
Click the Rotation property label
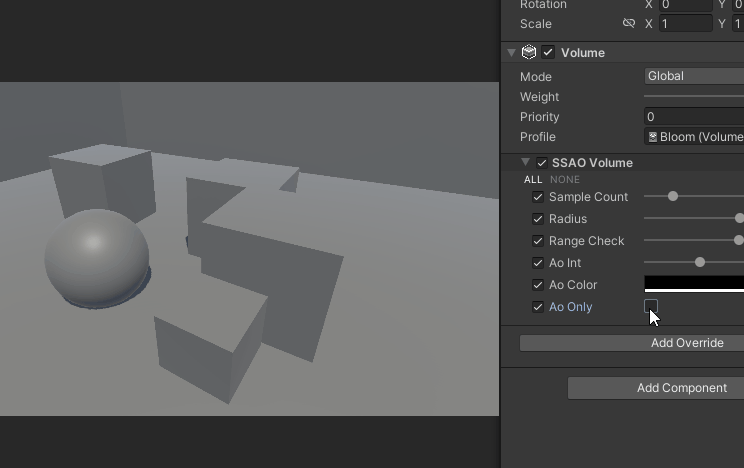click(x=543, y=5)
